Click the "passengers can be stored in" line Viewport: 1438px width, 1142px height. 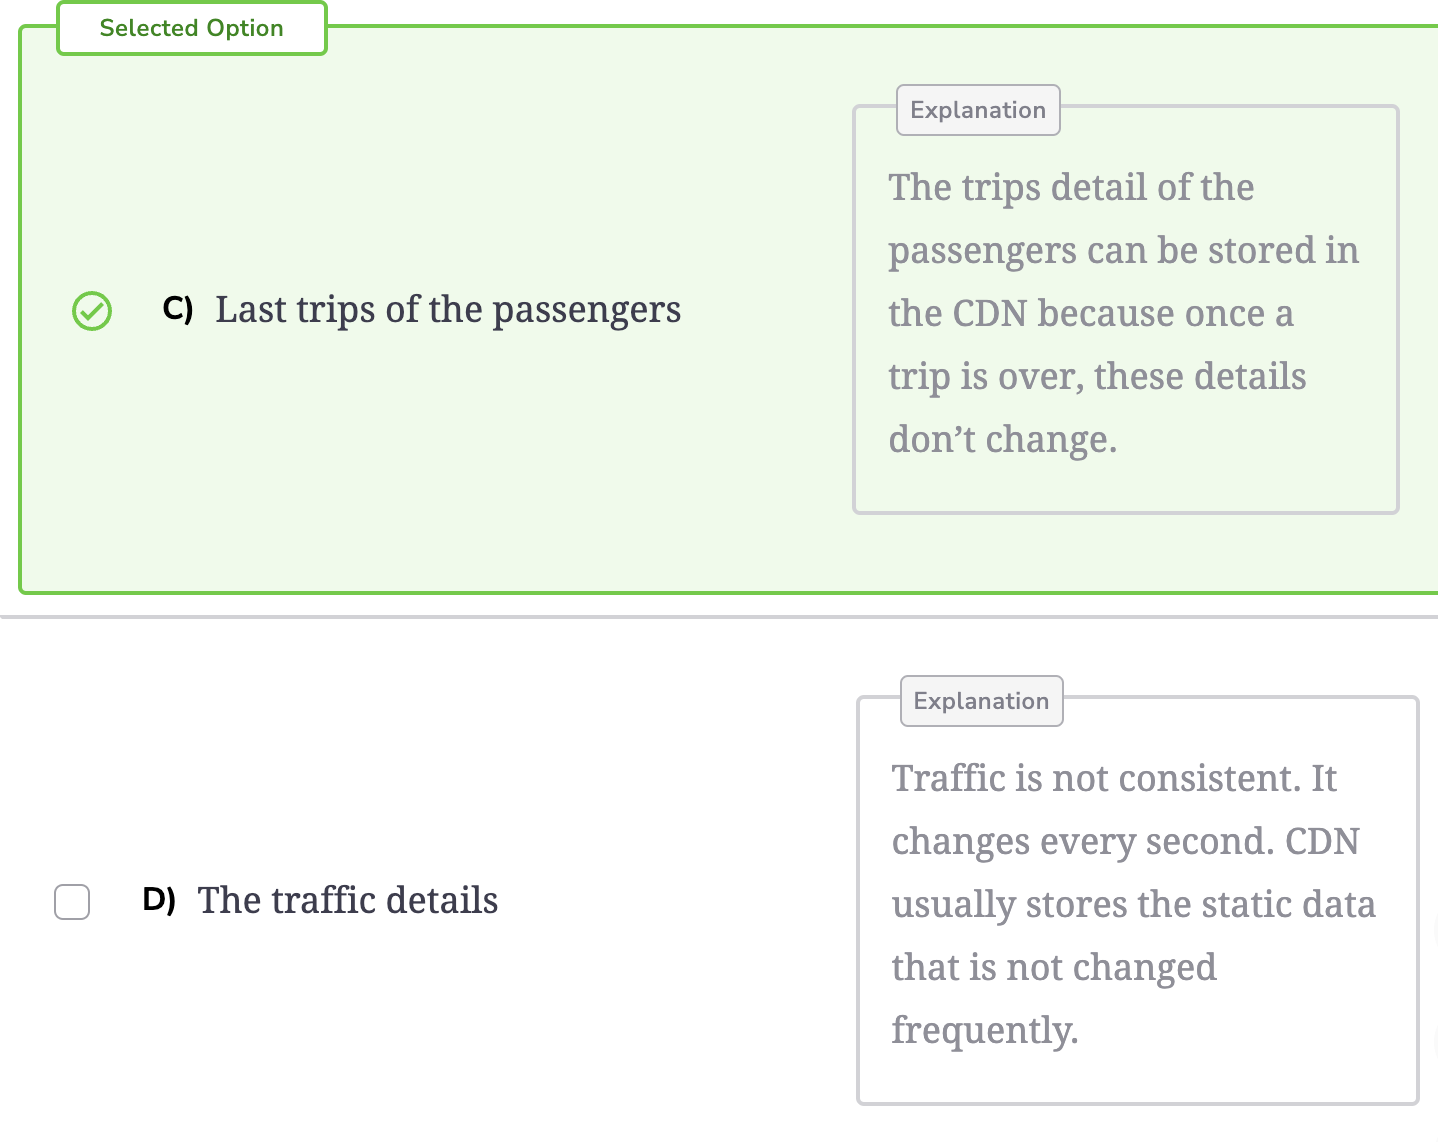tap(1124, 251)
